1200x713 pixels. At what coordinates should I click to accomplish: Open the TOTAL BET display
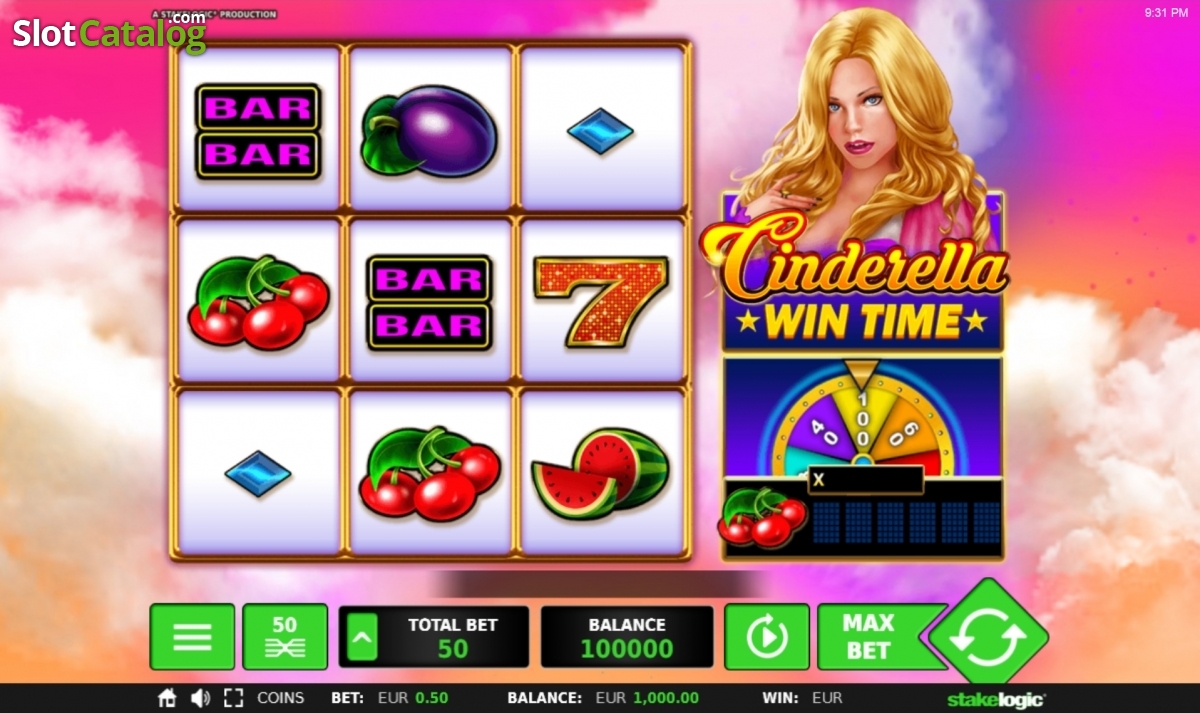pyautogui.click(x=452, y=637)
